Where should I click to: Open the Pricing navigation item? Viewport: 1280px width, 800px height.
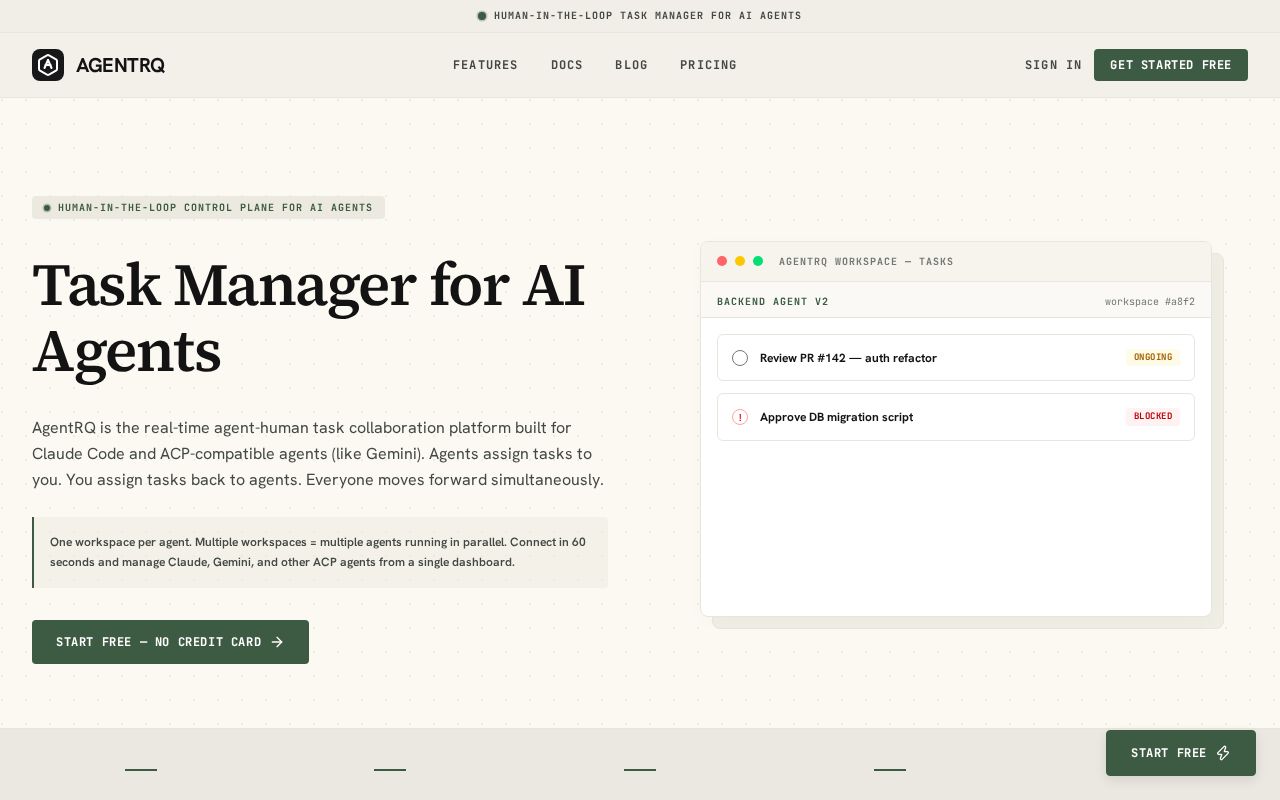(708, 65)
